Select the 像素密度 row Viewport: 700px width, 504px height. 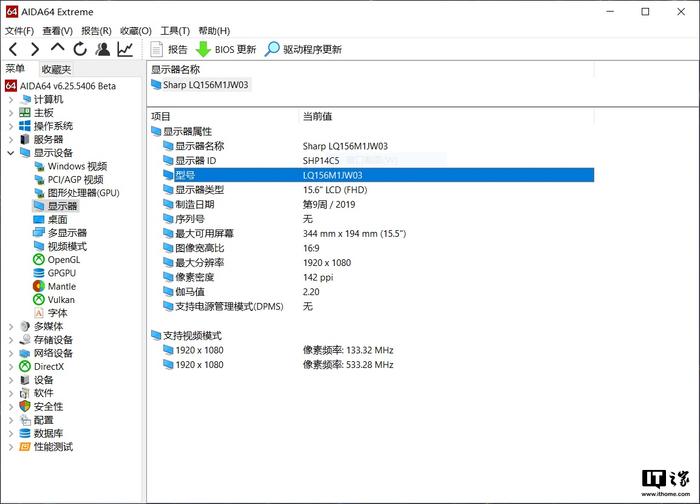point(378,278)
